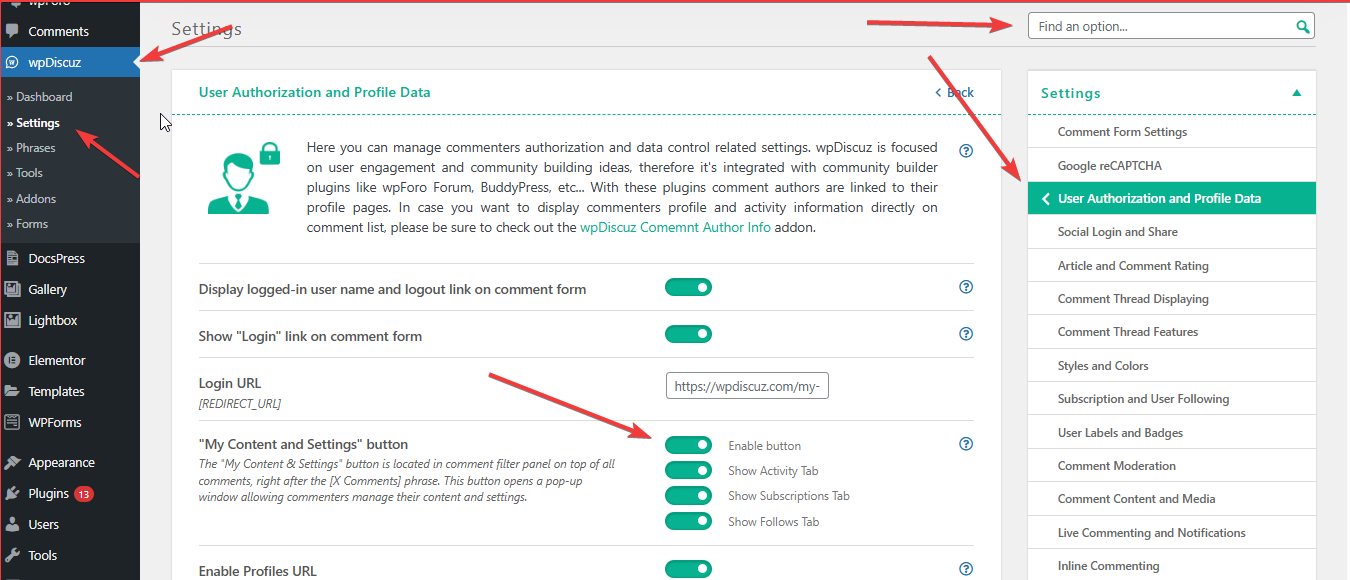Click the Find an option search box
Screen dimensions: 1350x580
[x=1160, y=27]
